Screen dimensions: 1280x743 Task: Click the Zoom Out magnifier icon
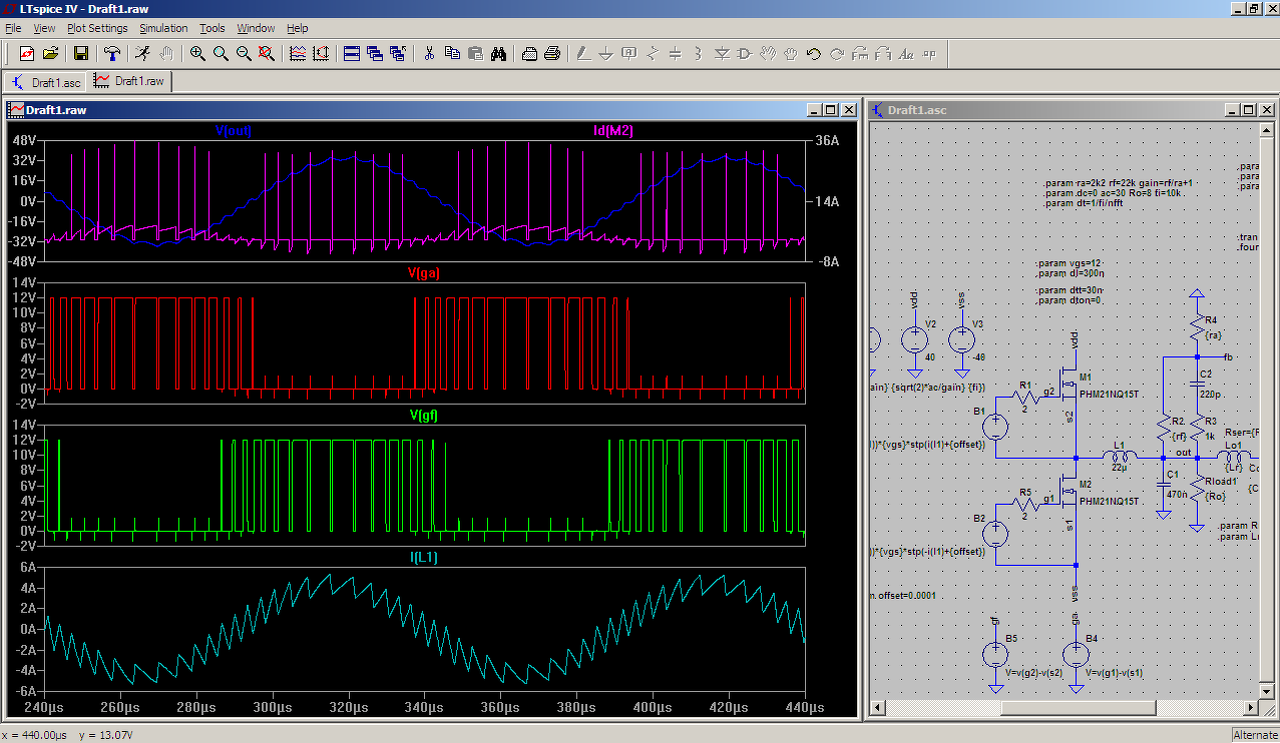[x=244, y=53]
